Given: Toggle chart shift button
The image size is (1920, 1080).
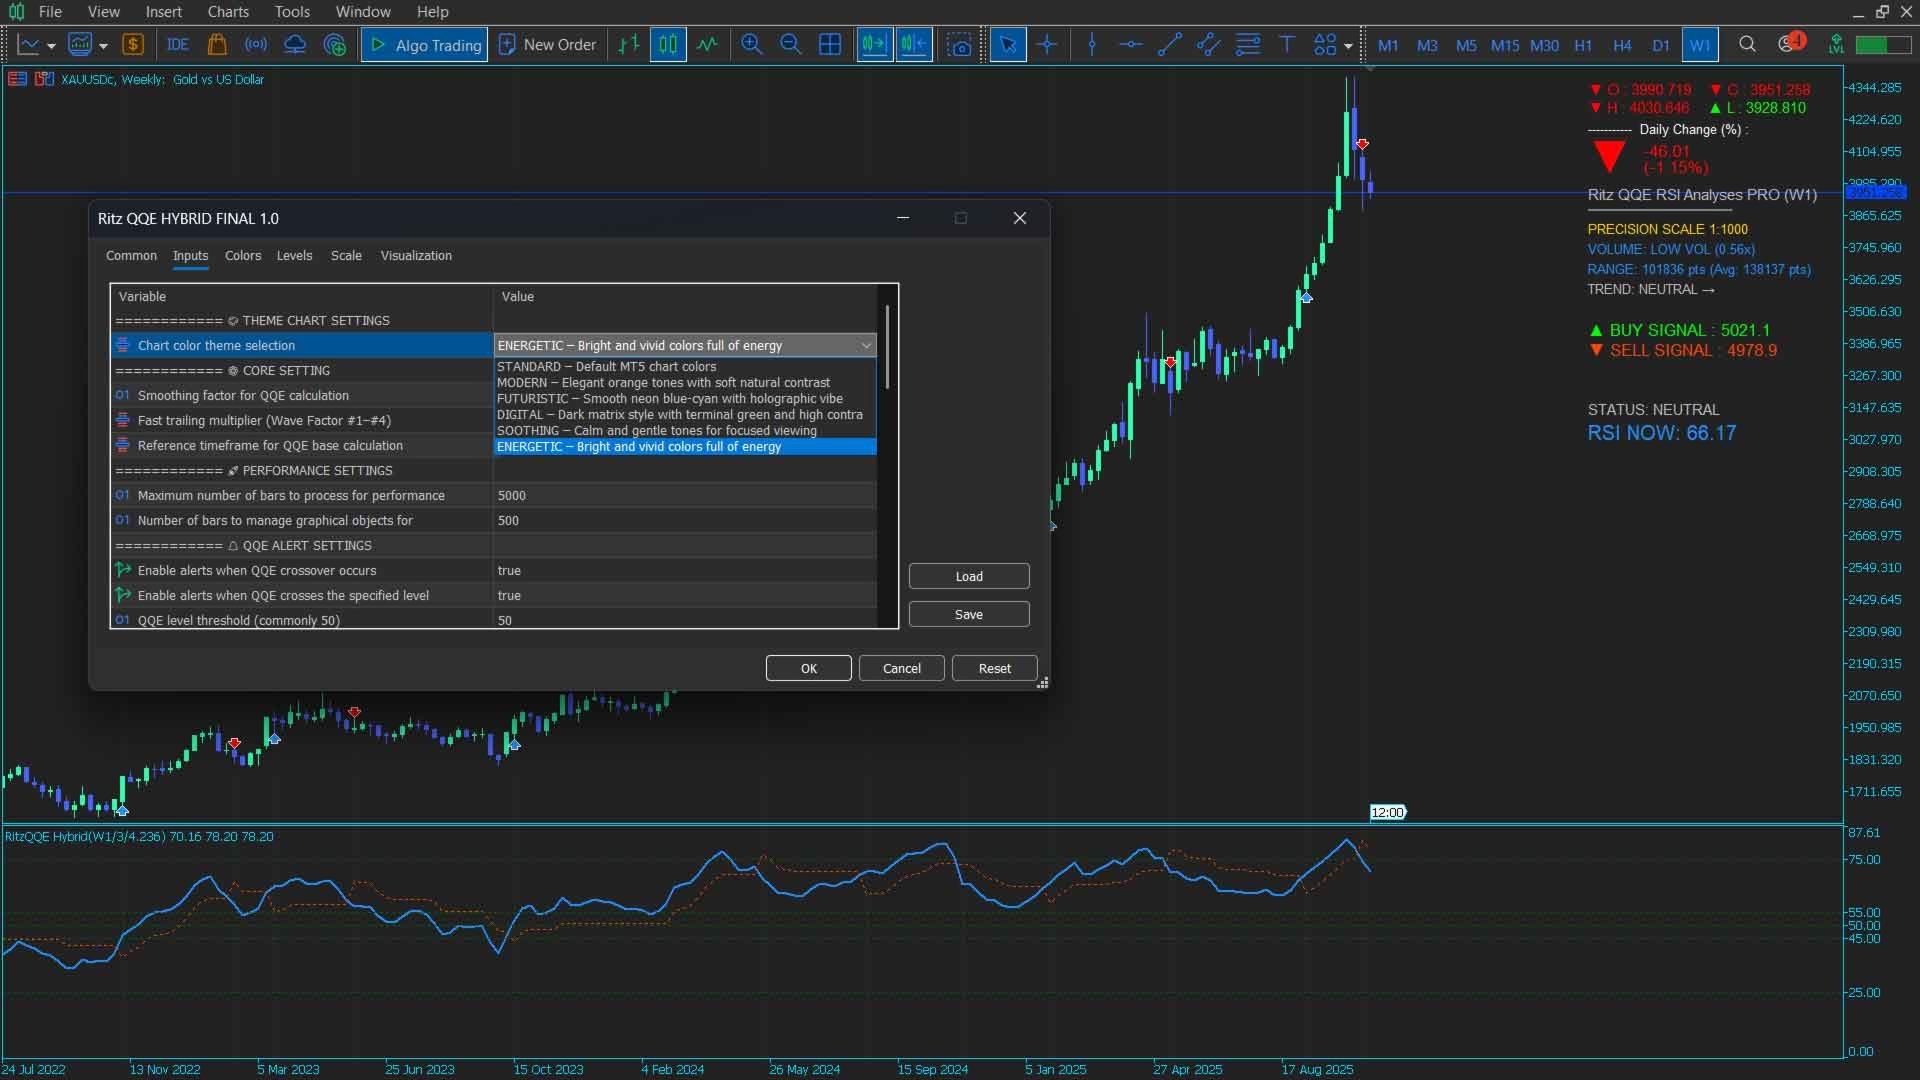Looking at the screenshot, I should (x=913, y=45).
